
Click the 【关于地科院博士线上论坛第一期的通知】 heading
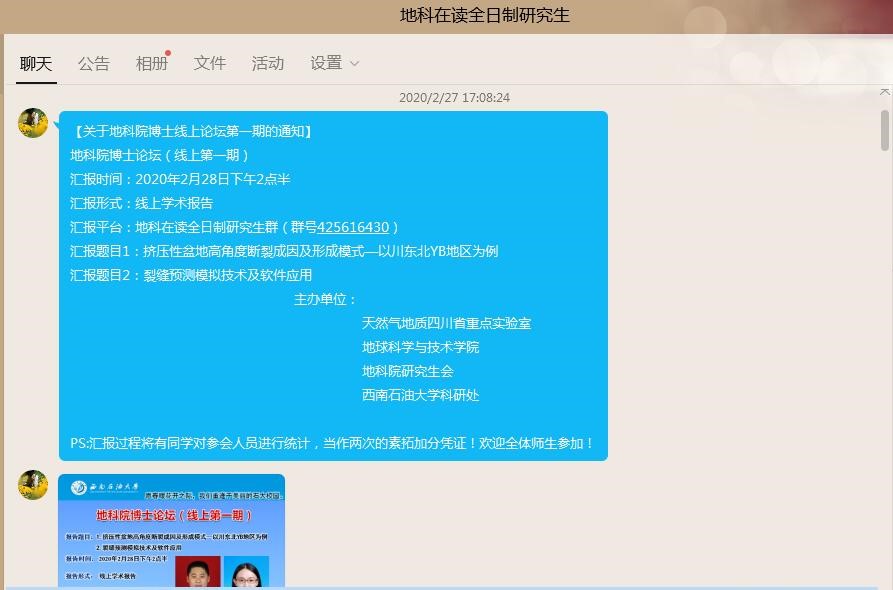tap(192, 131)
